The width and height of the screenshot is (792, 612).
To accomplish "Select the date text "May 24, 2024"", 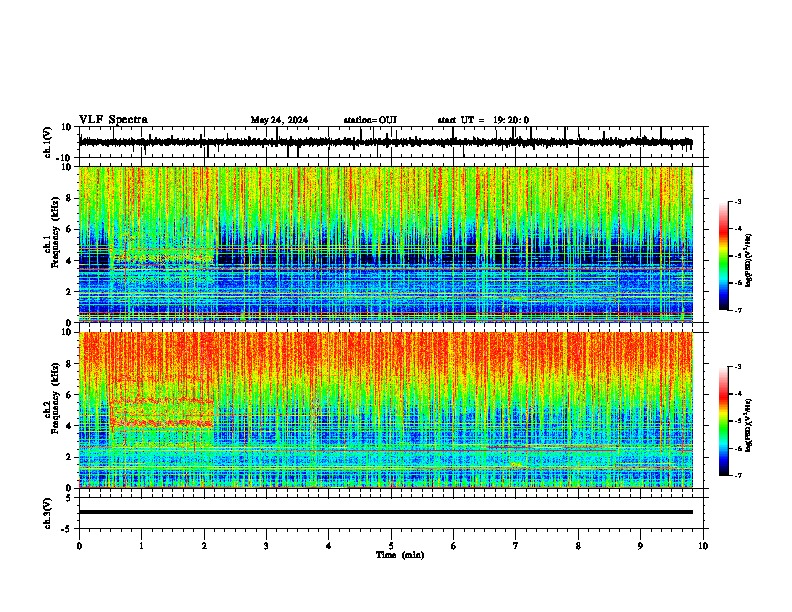I will click(x=279, y=120).
